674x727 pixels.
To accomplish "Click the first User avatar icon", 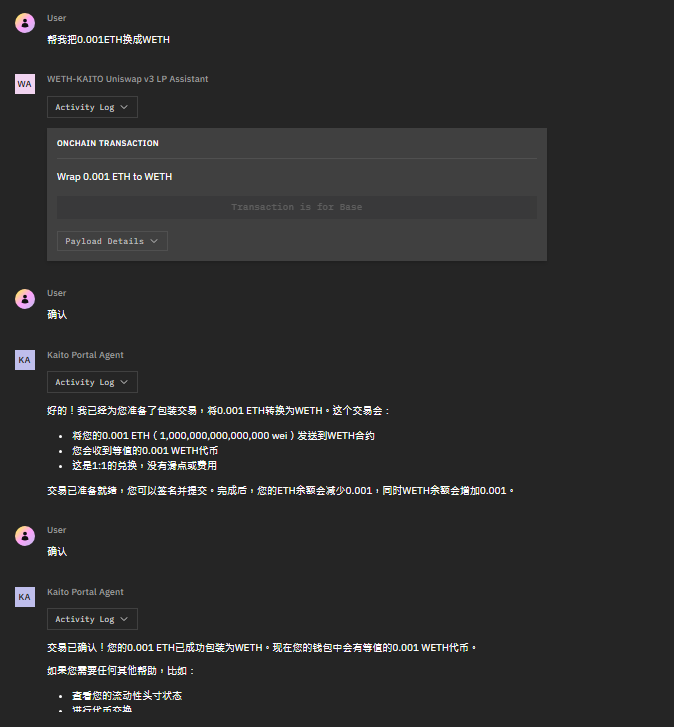I will click(25, 23).
